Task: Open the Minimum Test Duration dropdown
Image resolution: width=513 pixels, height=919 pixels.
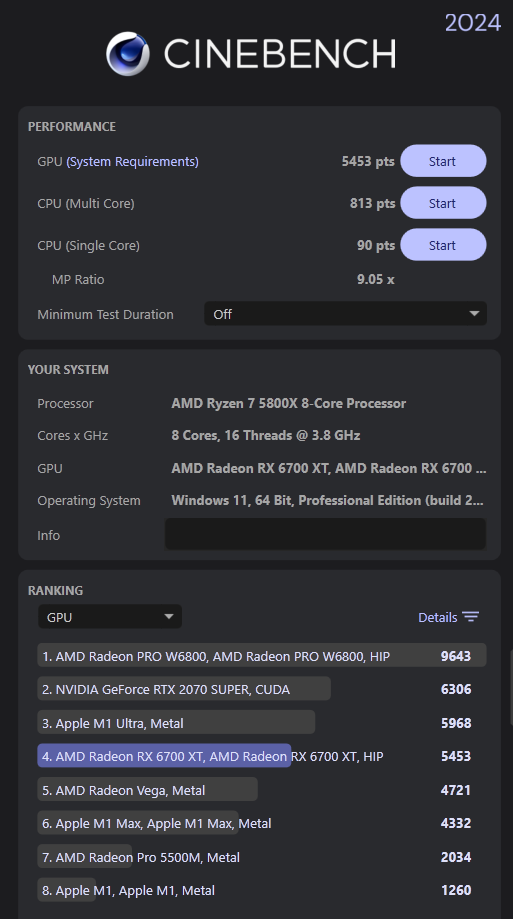Action: [345, 314]
